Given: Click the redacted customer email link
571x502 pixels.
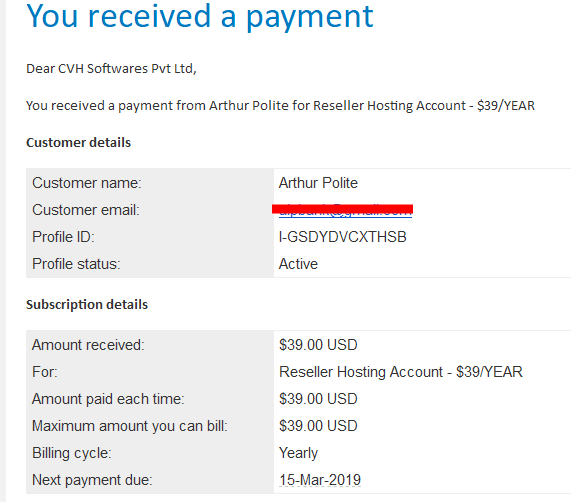Looking at the screenshot, I should click(345, 210).
